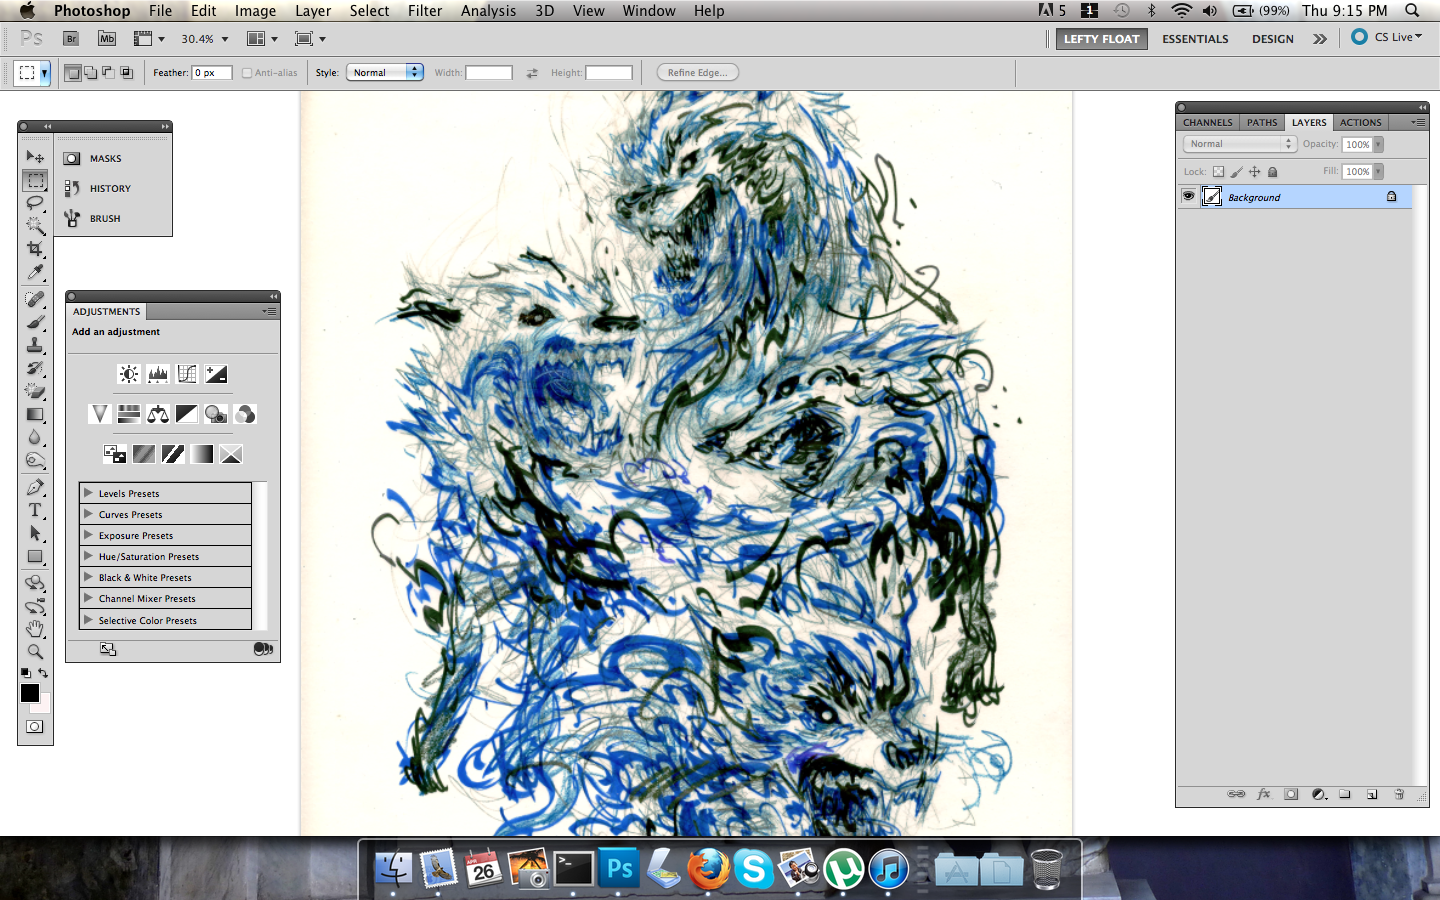Switch to the Channels tab

(1208, 122)
